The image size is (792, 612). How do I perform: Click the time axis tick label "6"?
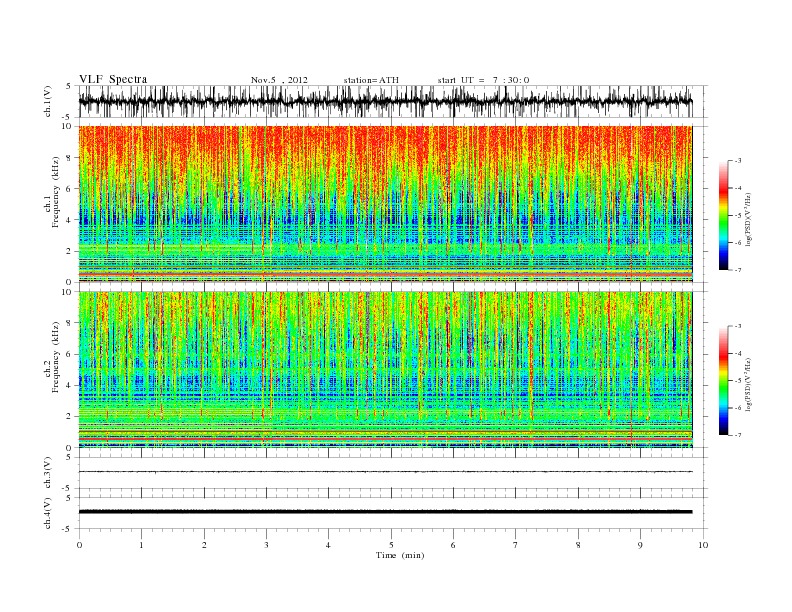click(453, 545)
